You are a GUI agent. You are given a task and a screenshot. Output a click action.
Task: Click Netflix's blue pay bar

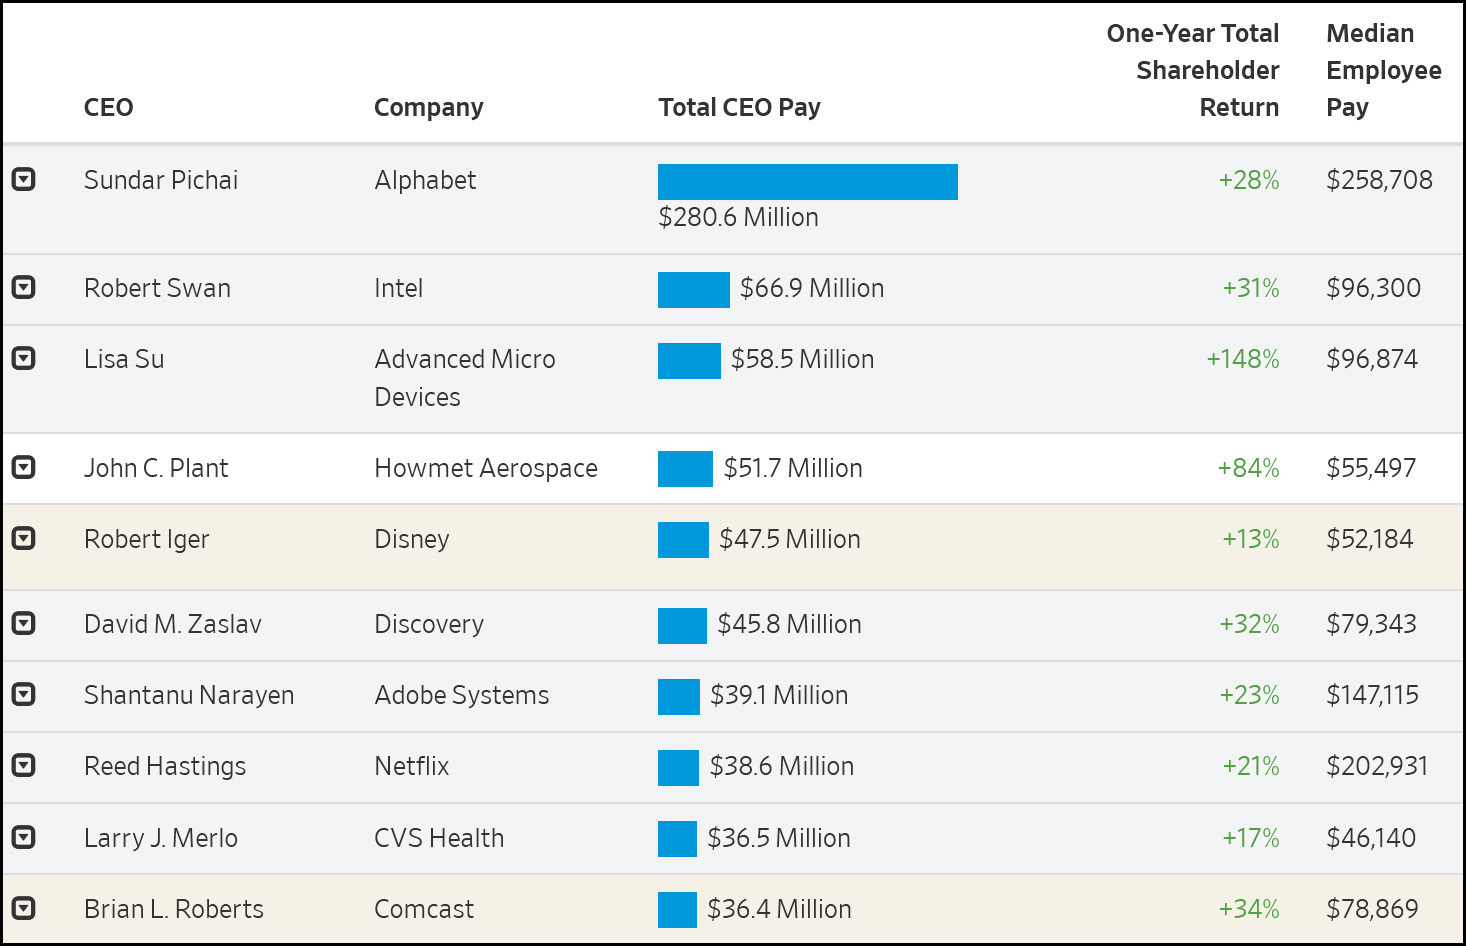point(678,768)
